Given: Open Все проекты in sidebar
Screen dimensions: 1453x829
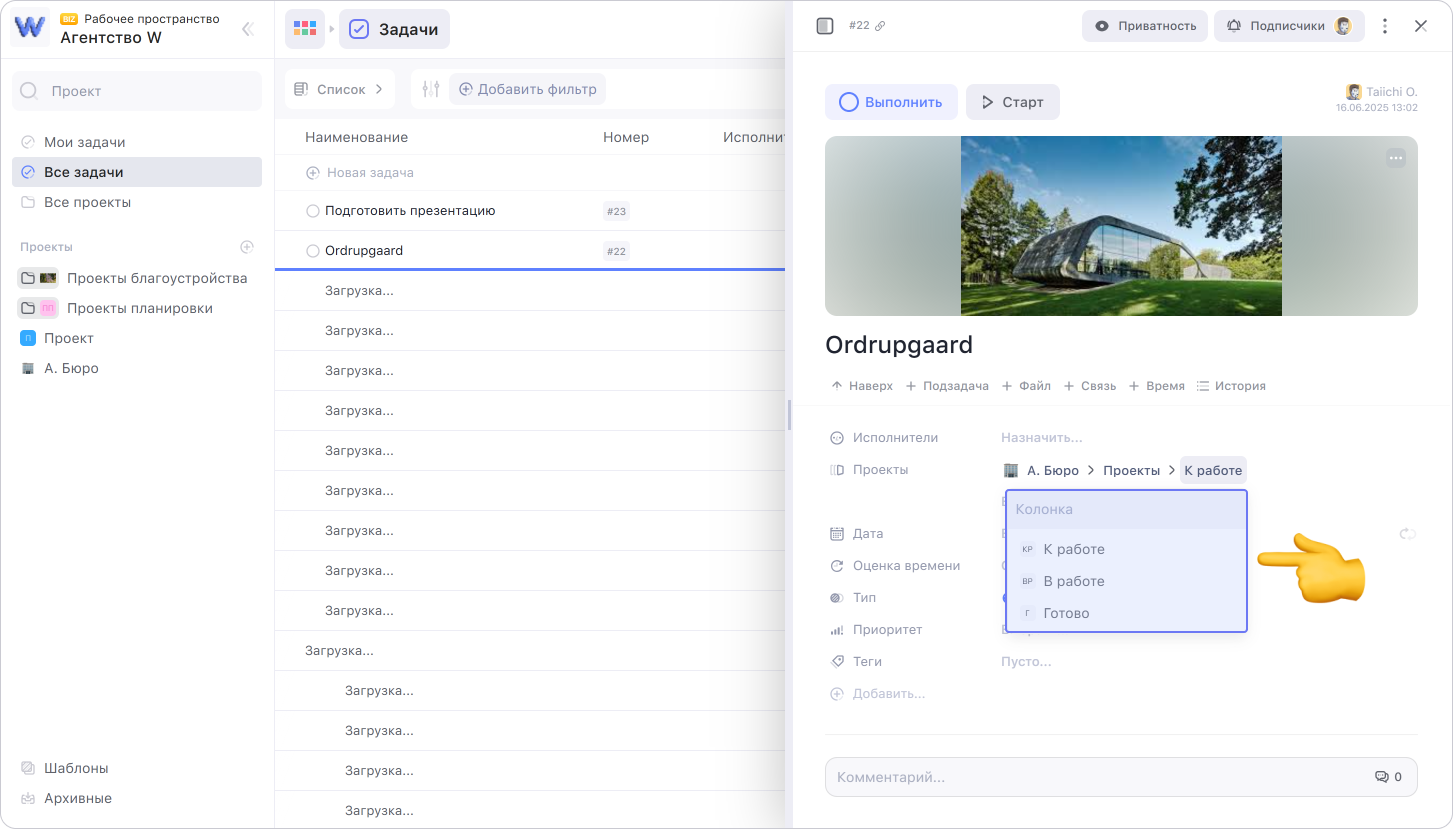Looking at the screenshot, I should (137, 202).
